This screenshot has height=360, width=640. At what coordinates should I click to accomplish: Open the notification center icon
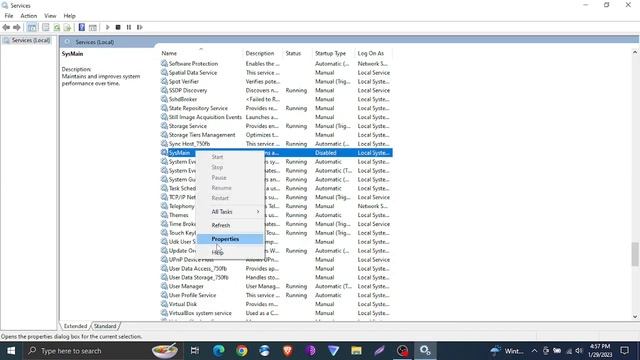(x=624, y=351)
